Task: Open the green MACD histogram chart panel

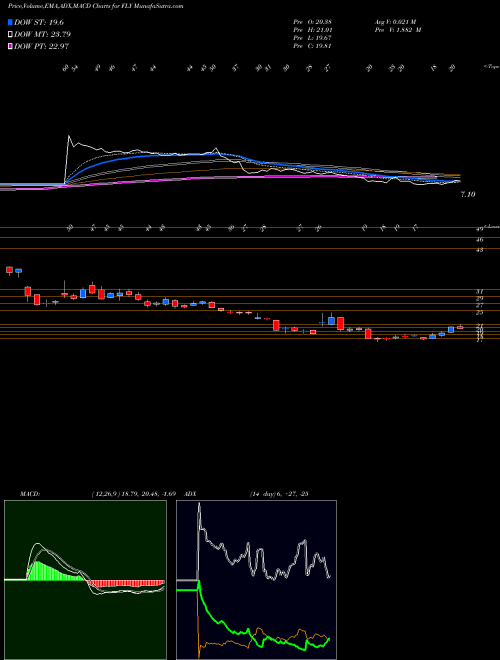Action: pos(85,580)
